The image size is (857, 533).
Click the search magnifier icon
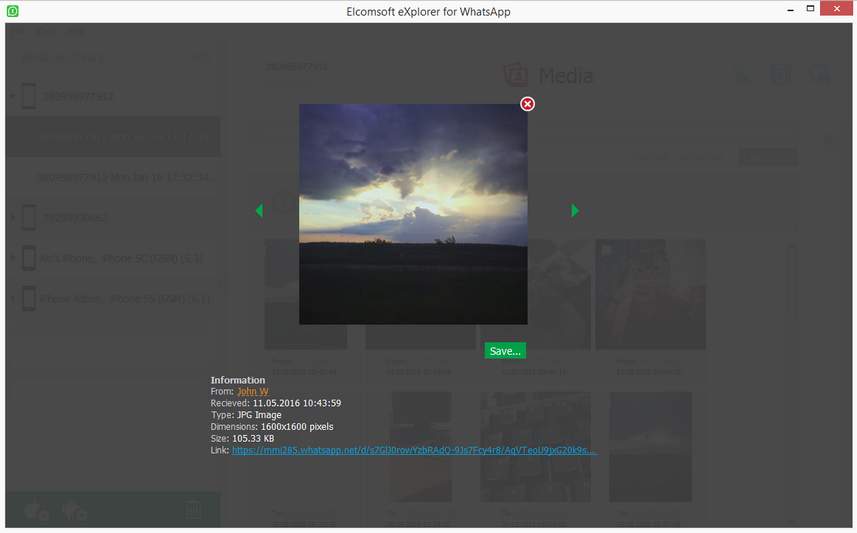coord(261,131)
